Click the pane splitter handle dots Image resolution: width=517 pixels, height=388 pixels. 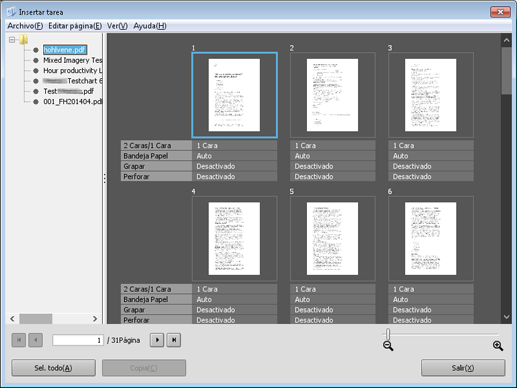pos(105,178)
